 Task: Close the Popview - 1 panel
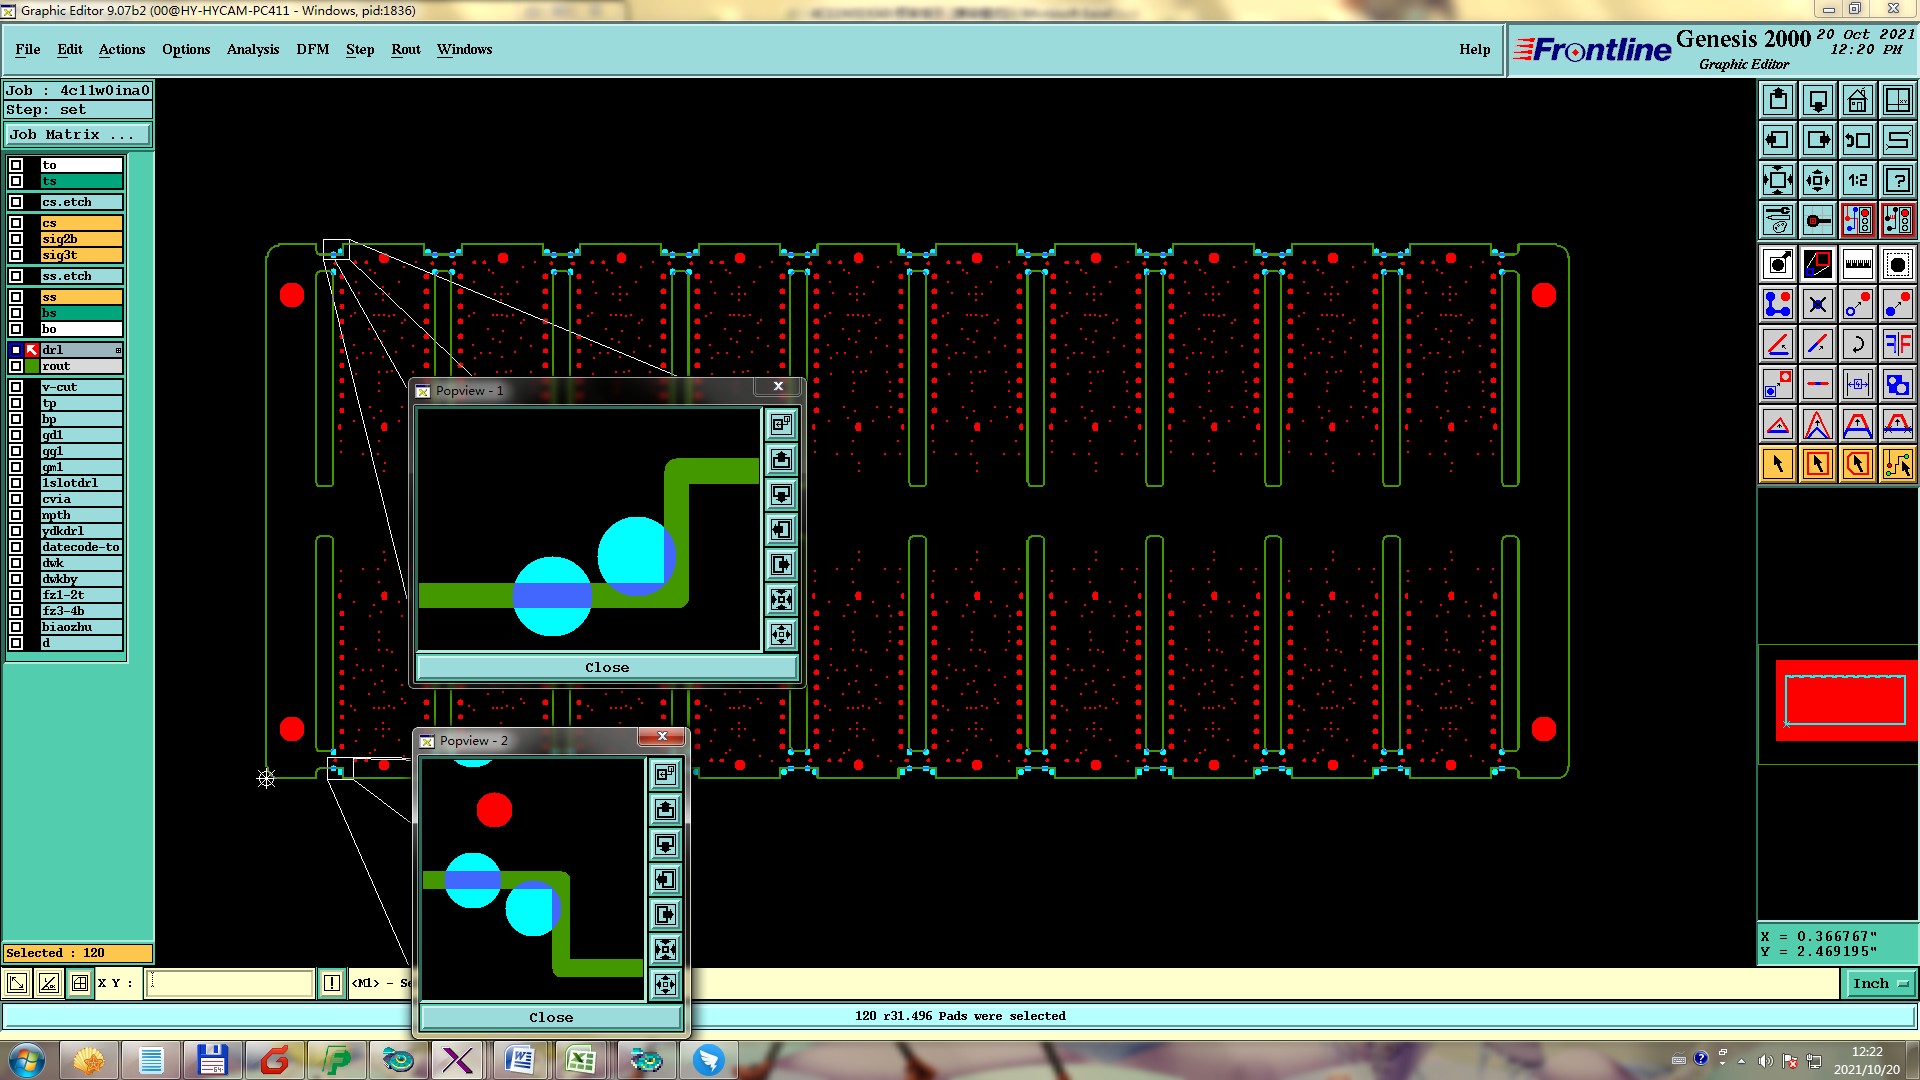tap(607, 667)
